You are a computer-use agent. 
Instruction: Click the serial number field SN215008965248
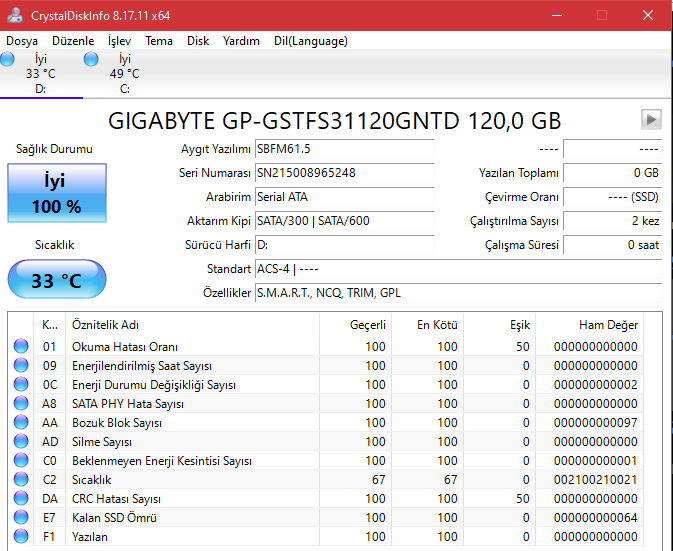pyautogui.click(x=344, y=173)
